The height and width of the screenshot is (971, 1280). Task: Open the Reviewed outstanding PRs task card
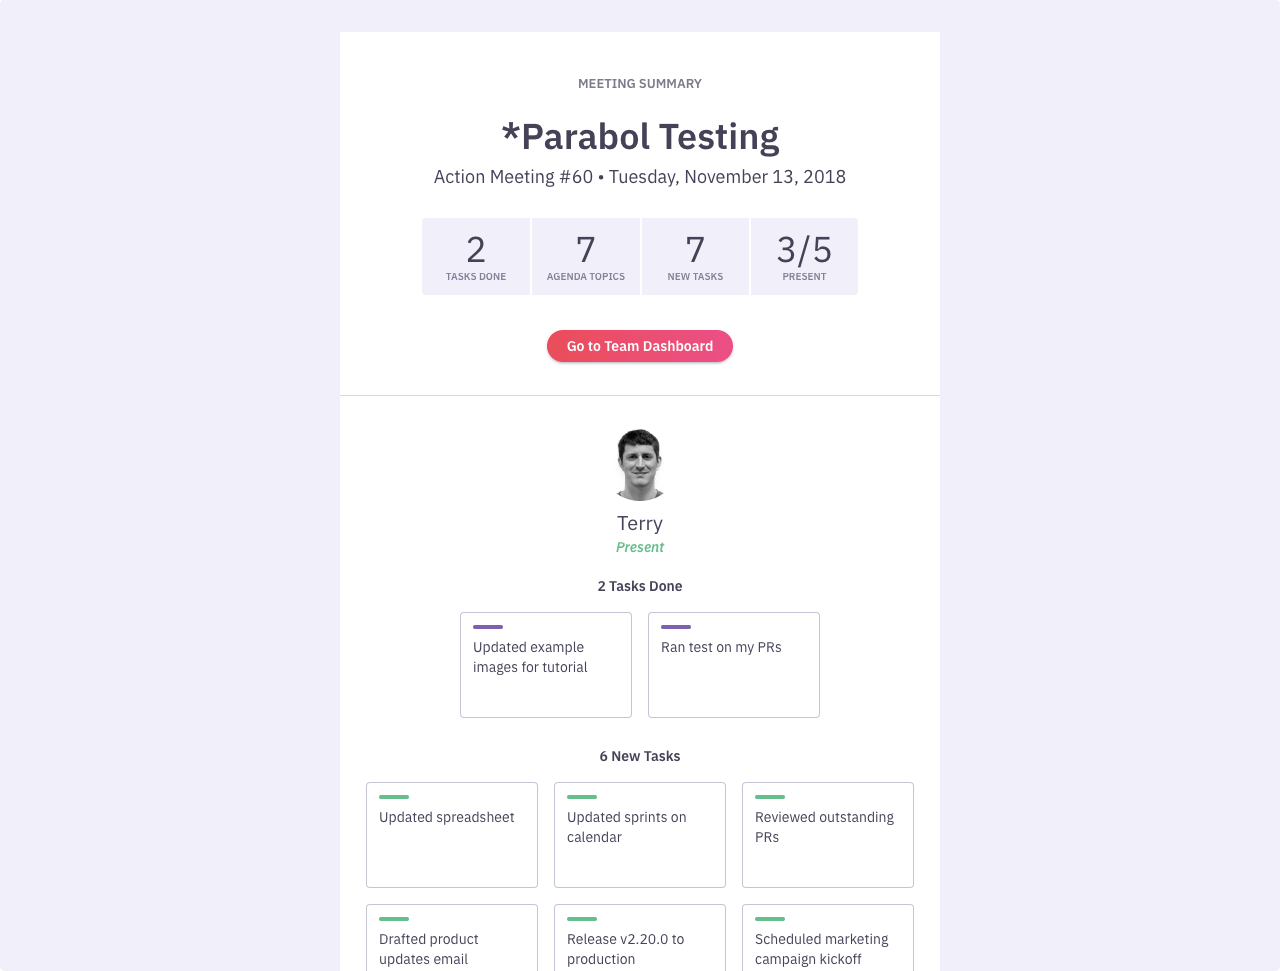tap(828, 835)
